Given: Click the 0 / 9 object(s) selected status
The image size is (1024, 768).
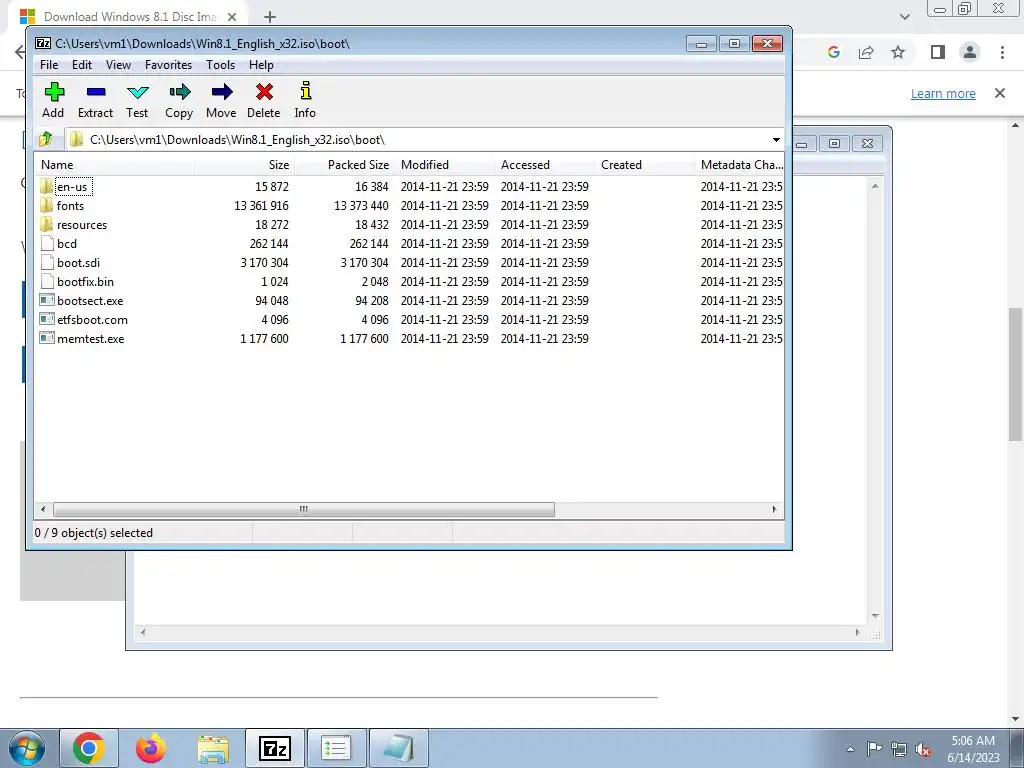Looking at the screenshot, I should [x=94, y=533].
